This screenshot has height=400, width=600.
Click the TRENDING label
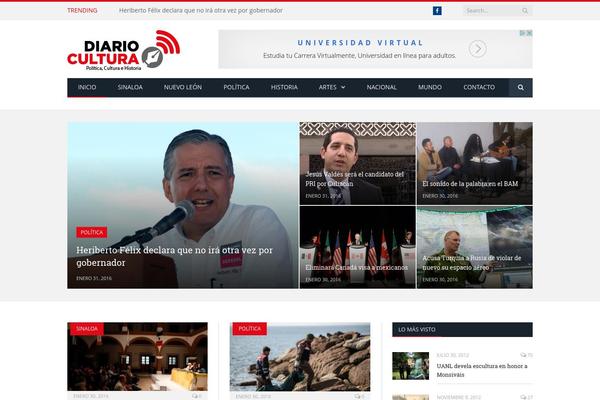pyautogui.click(x=82, y=11)
